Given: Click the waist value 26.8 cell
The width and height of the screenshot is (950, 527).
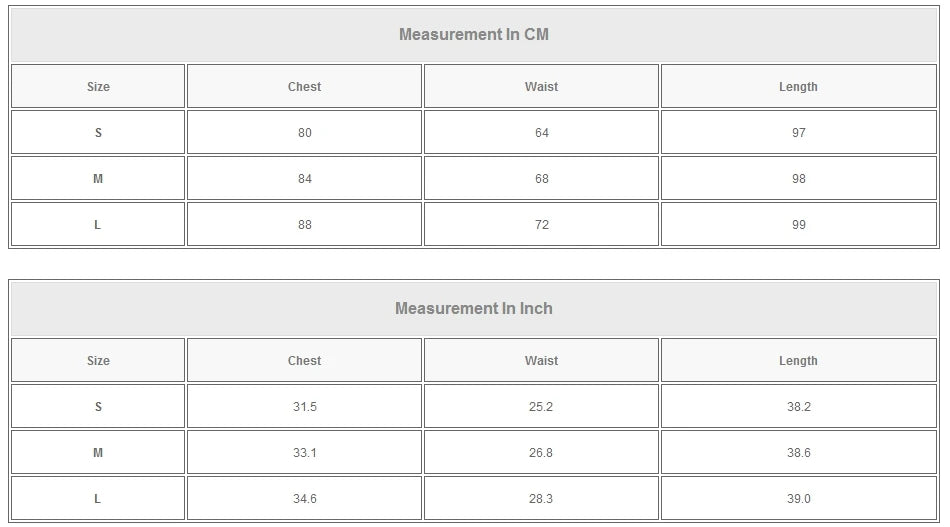Looking at the screenshot, I should [541, 453].
